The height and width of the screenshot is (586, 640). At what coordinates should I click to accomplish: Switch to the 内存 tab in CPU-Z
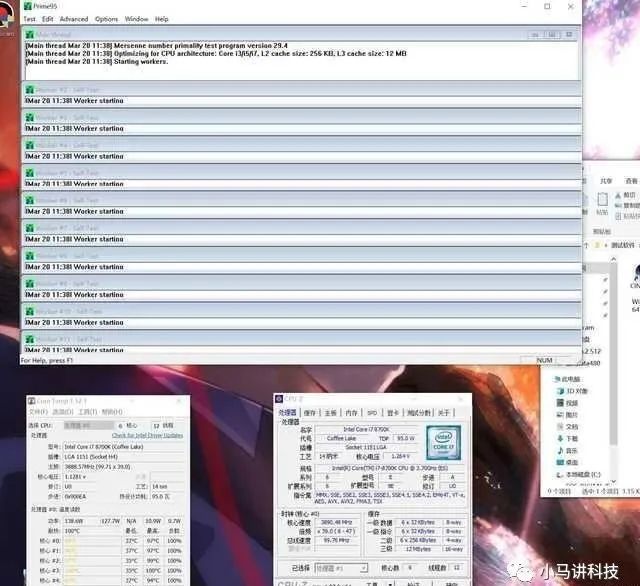351,413
